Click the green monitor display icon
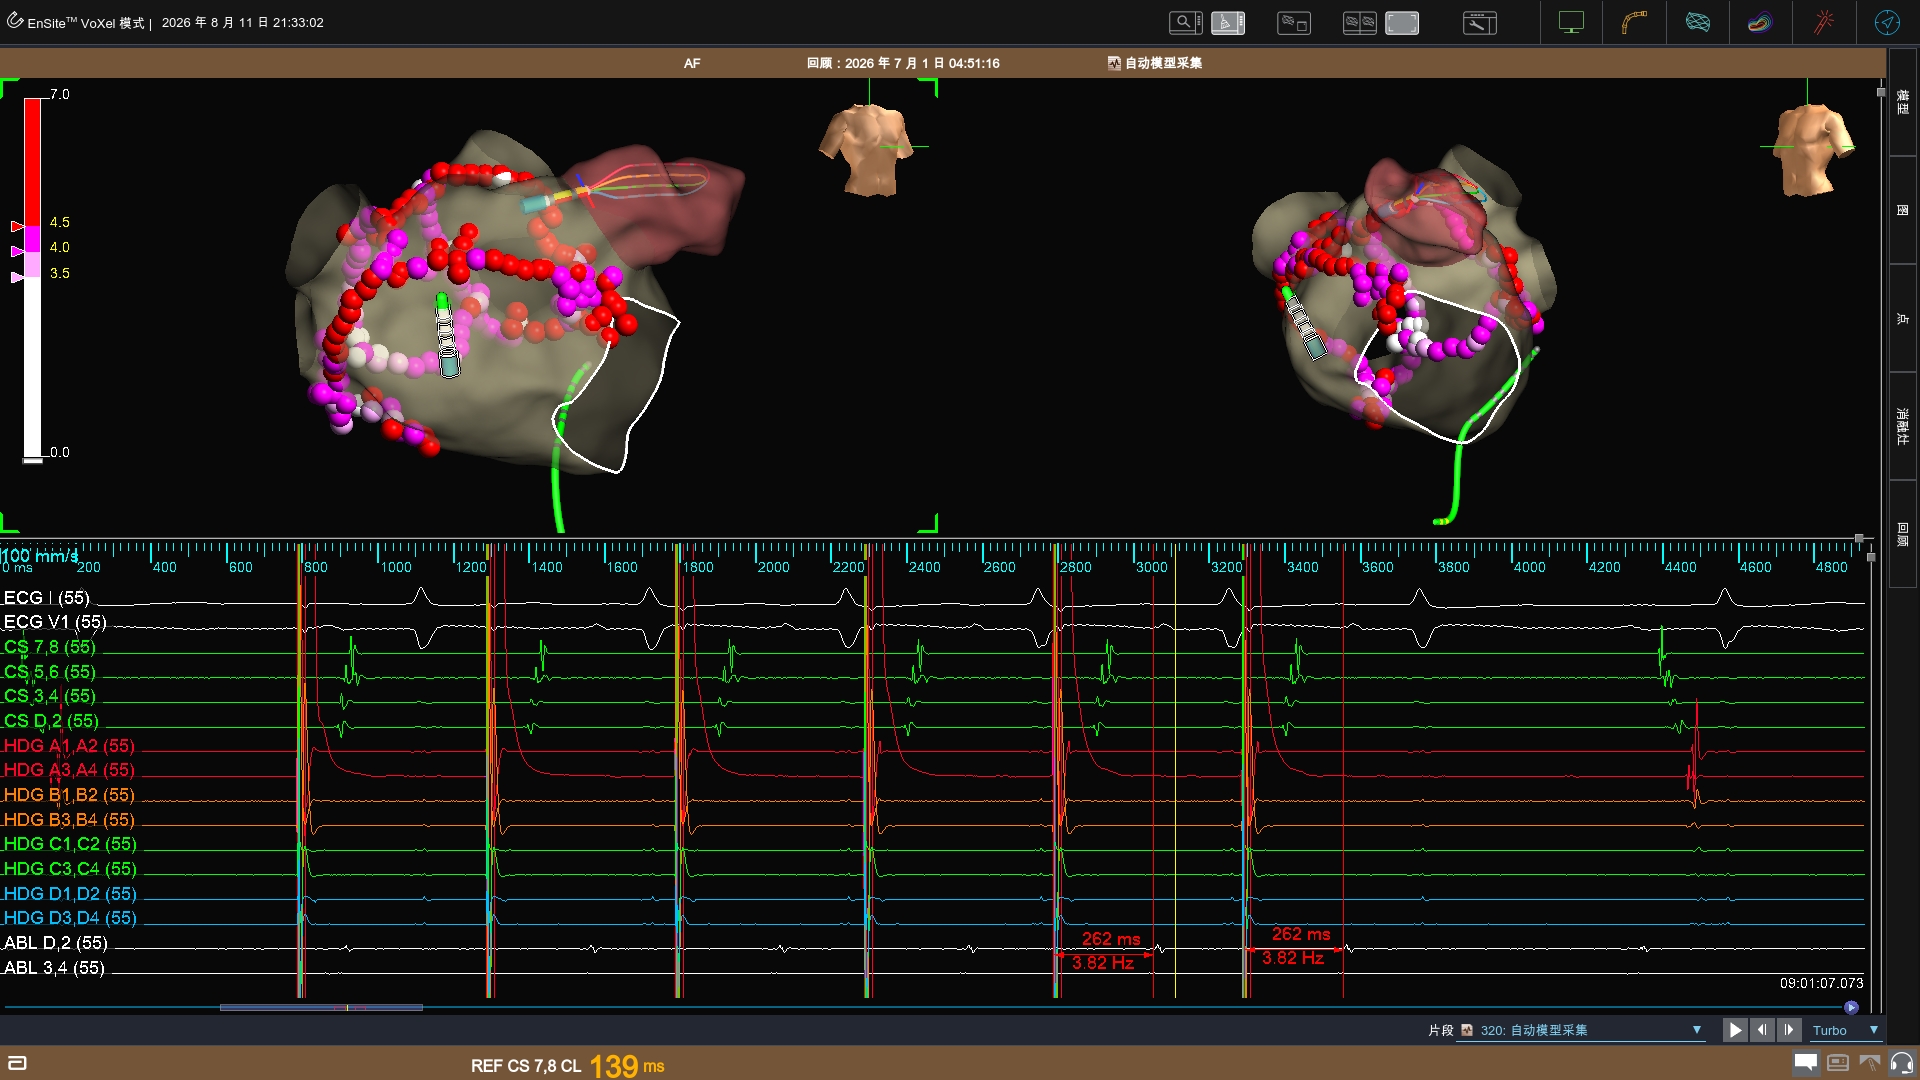The image size is (1920, 1080). click(x=1571, y=22)
